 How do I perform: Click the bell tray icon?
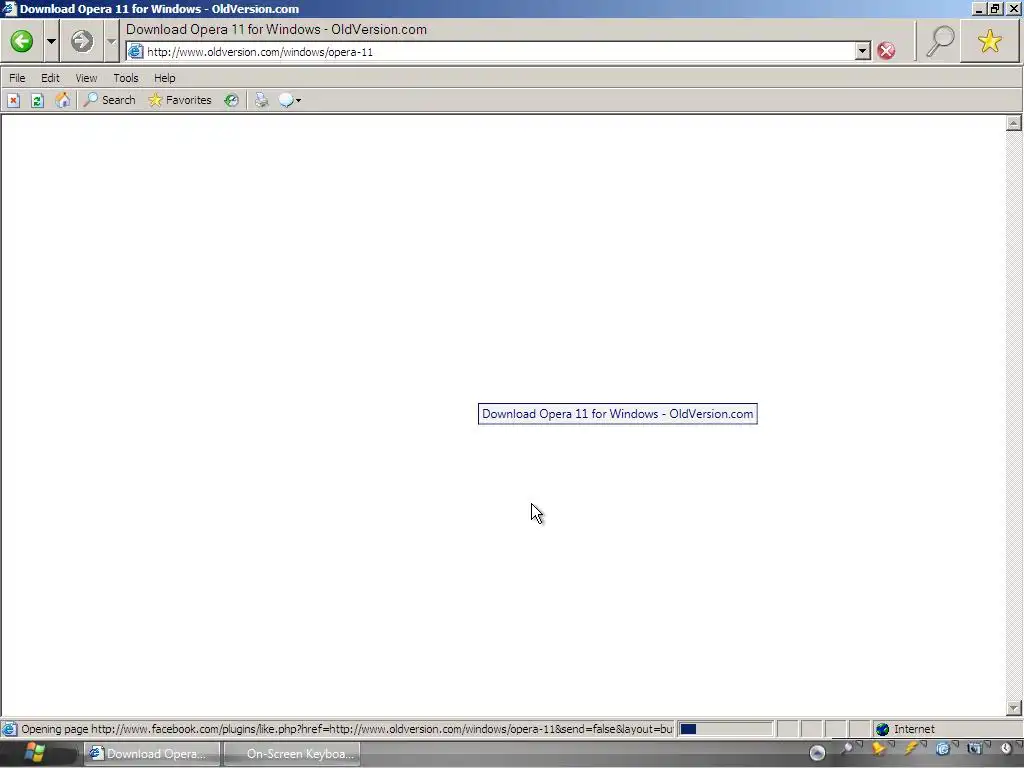pos(879,749)
